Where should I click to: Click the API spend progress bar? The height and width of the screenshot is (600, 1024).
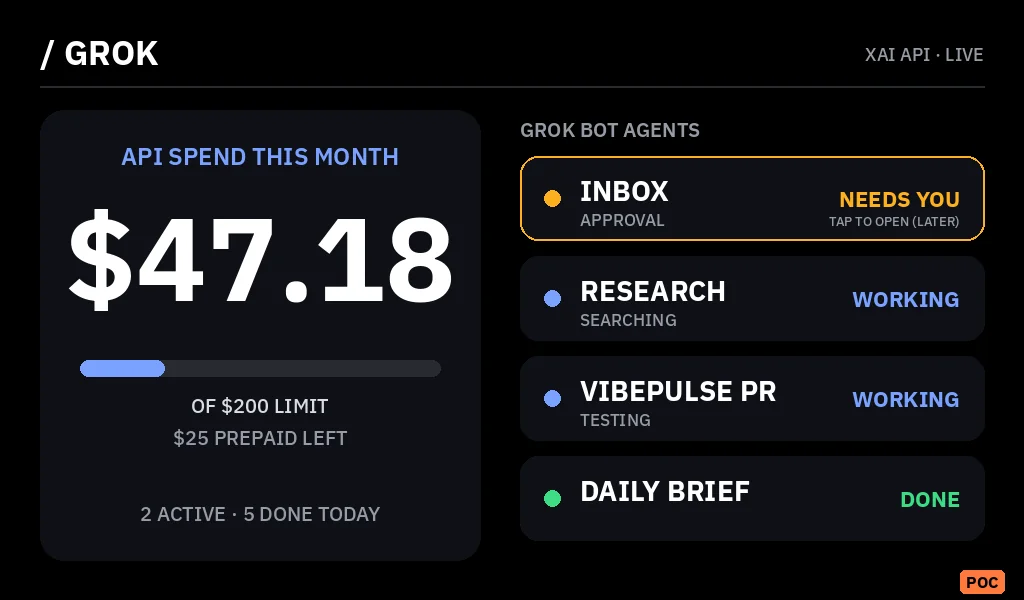tap(261, 368)
